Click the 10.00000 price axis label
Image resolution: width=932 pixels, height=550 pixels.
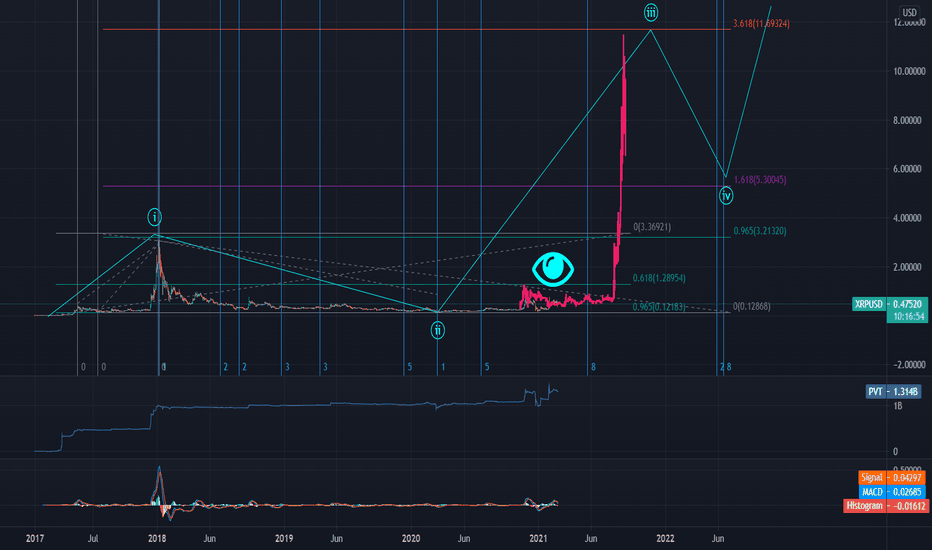point(909,71)
